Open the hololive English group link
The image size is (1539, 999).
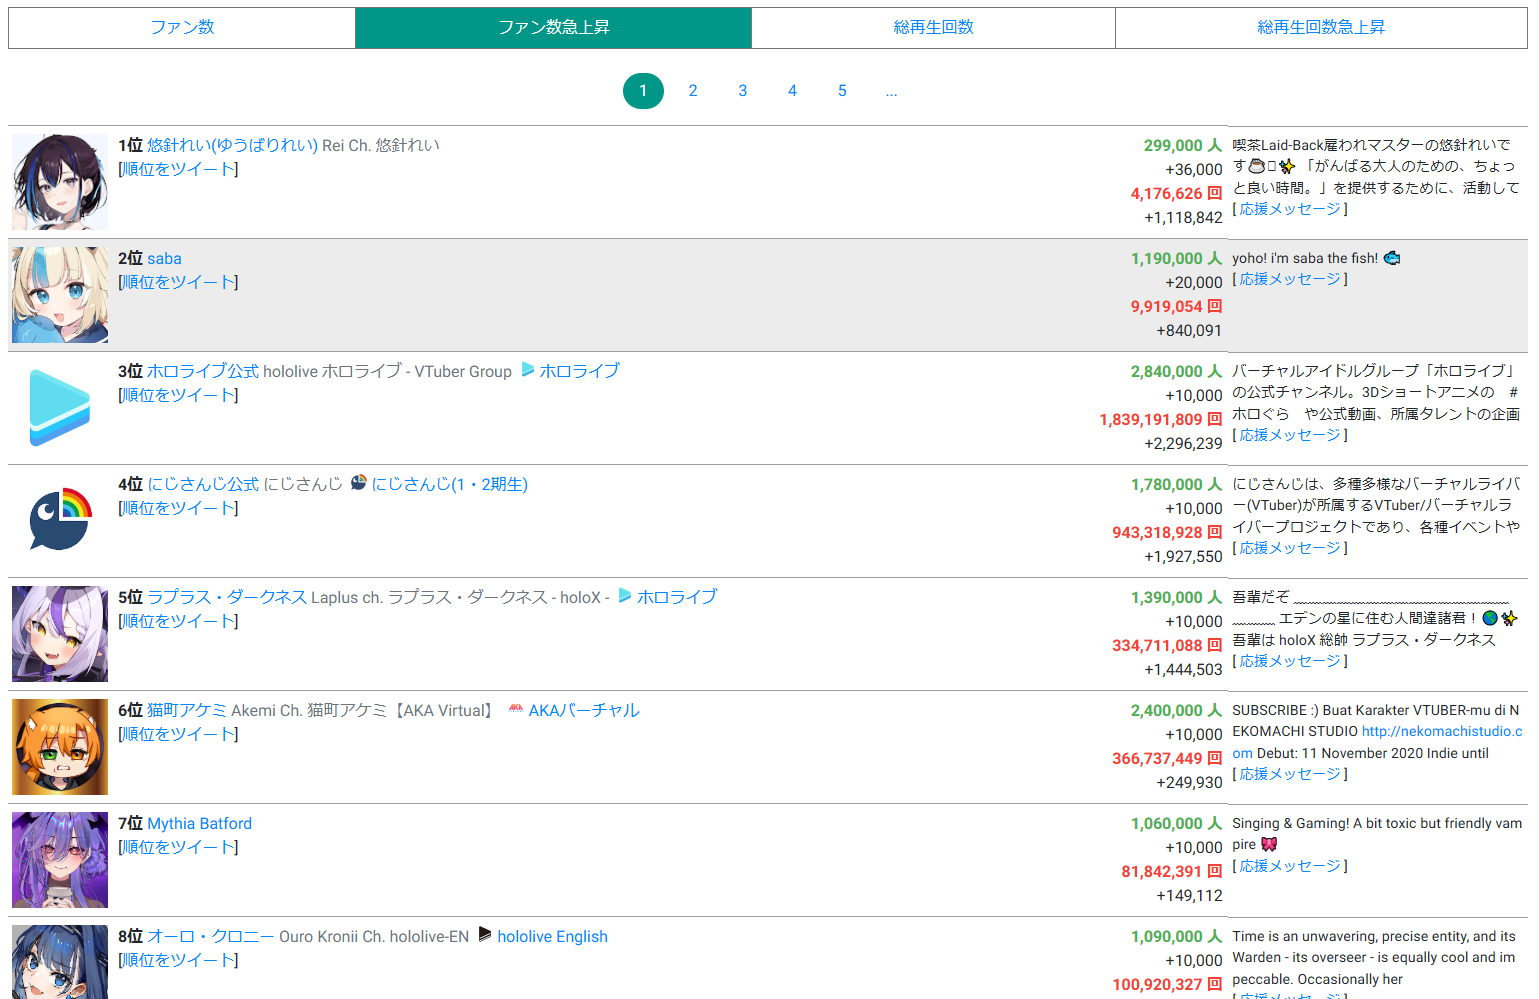point(553,936)
